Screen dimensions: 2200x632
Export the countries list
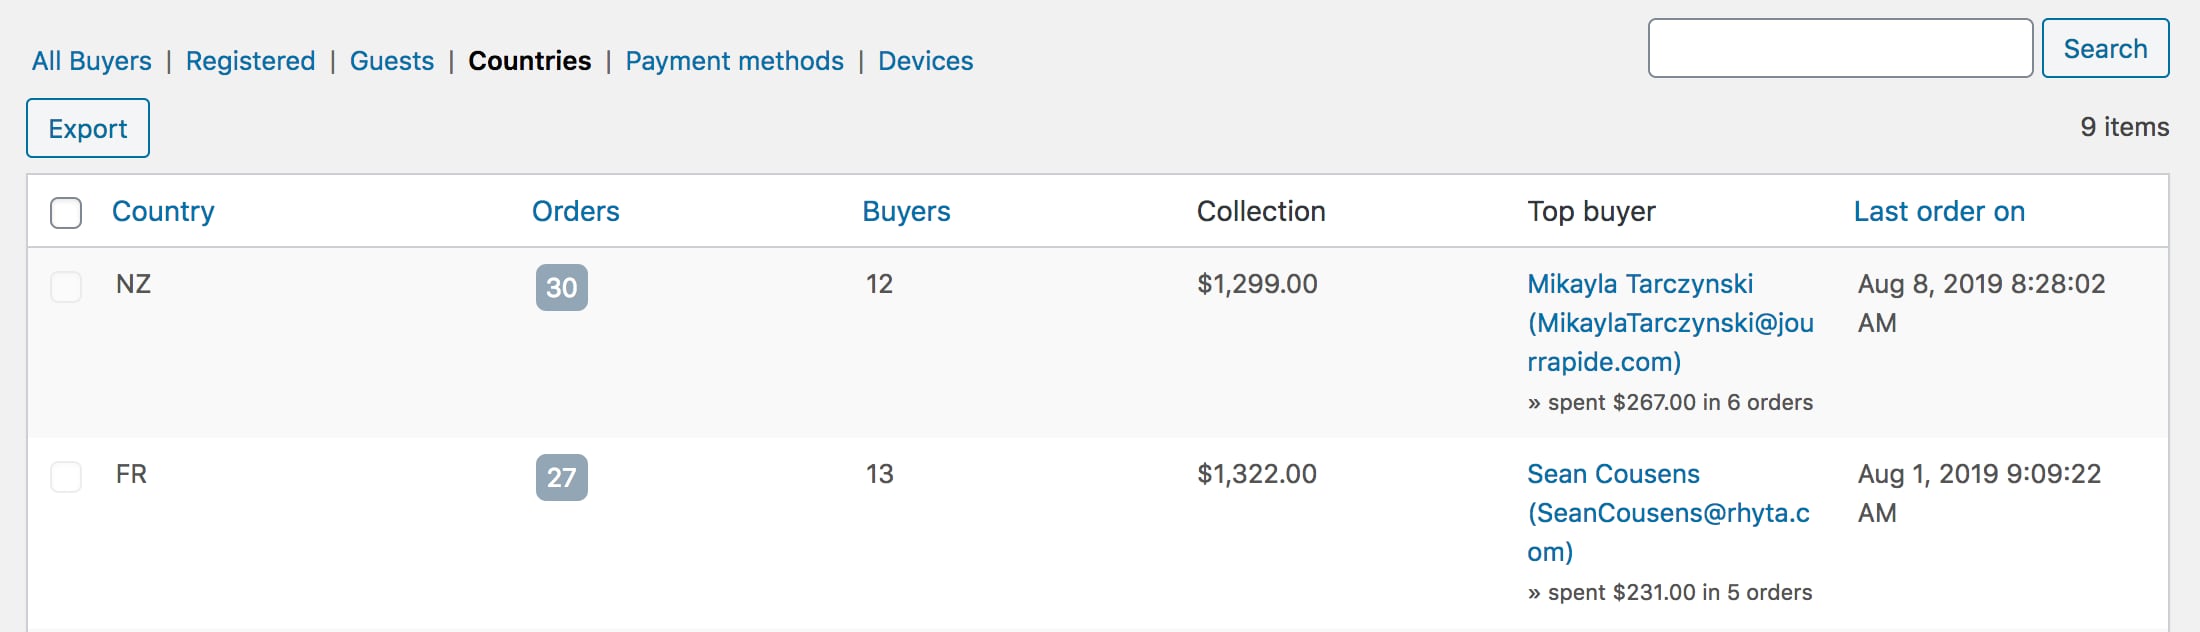click(x=88, y=128)
